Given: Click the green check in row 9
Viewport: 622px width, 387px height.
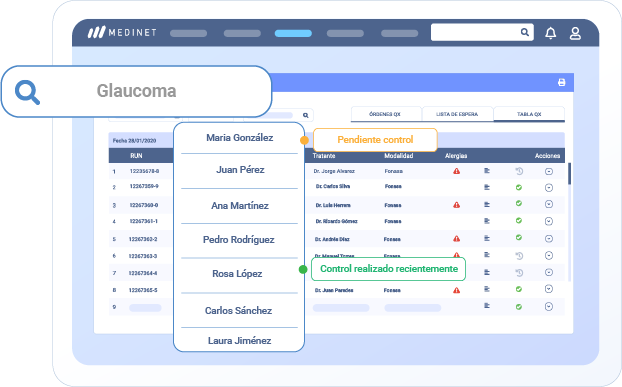Looking at the screenshot, I should click(x=518, y=307).
